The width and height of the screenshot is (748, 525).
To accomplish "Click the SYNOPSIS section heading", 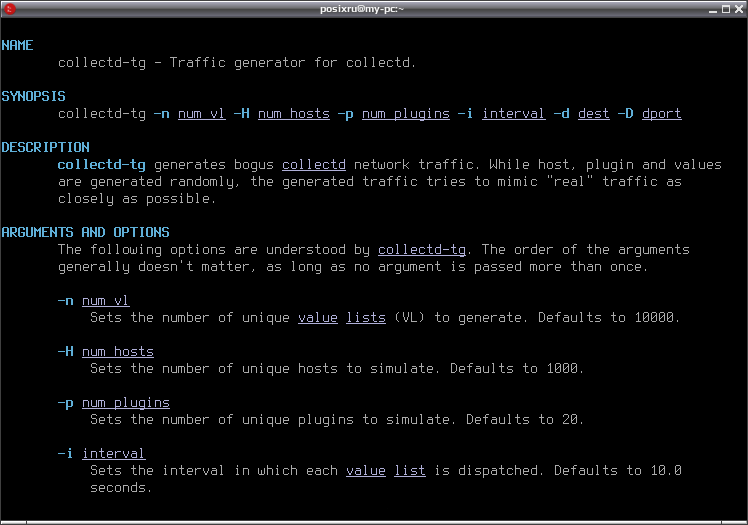I will click(33, 96).
